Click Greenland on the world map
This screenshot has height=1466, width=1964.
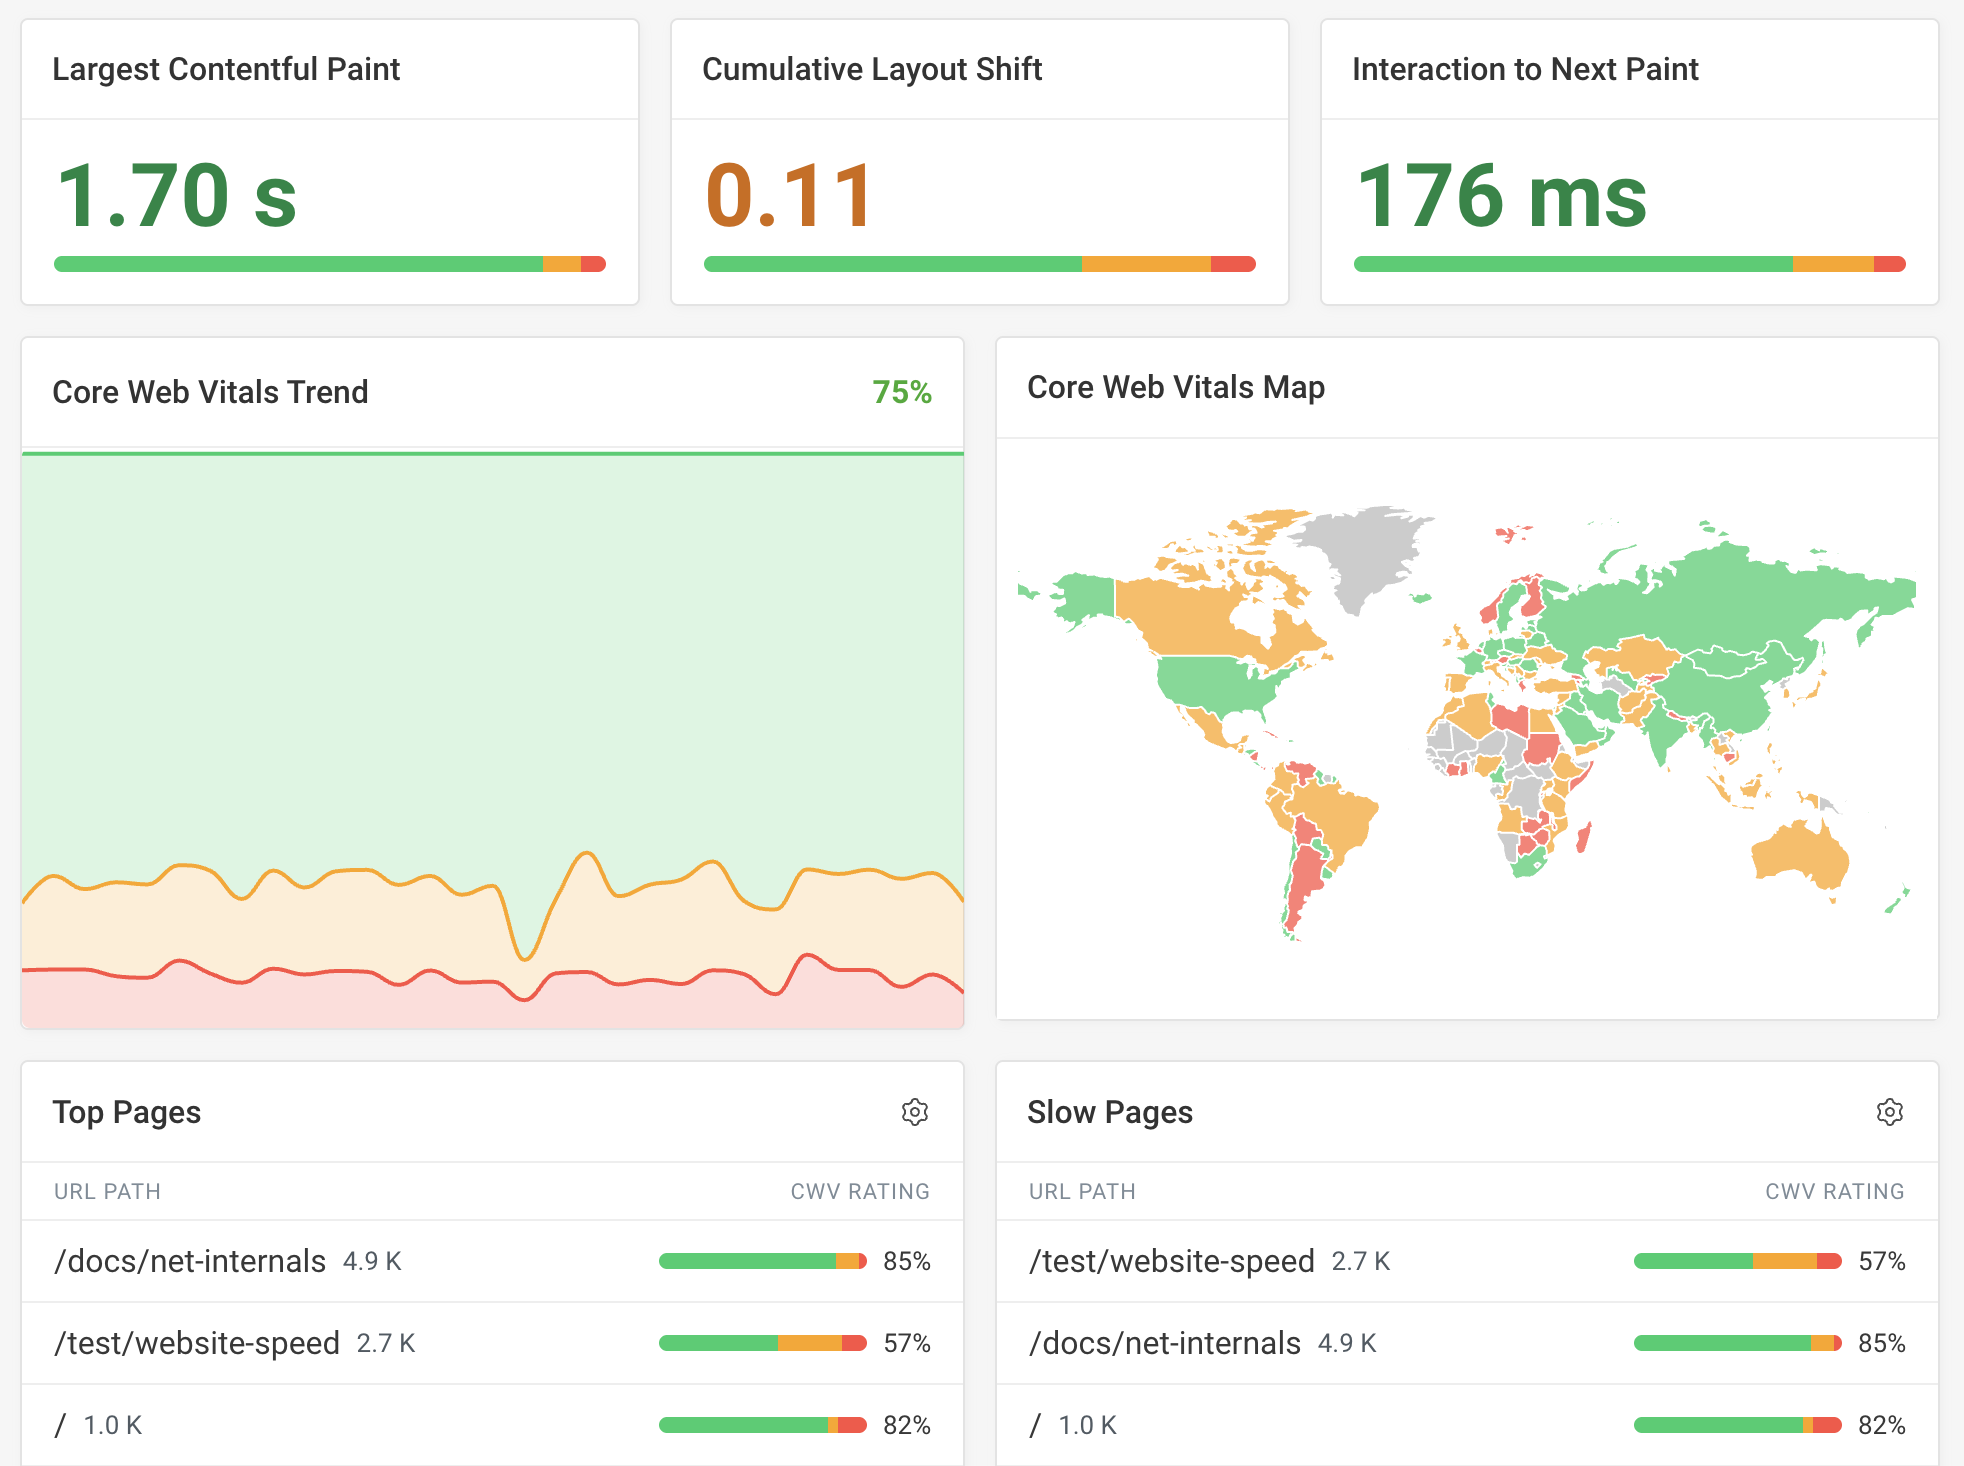point(1365,555)
